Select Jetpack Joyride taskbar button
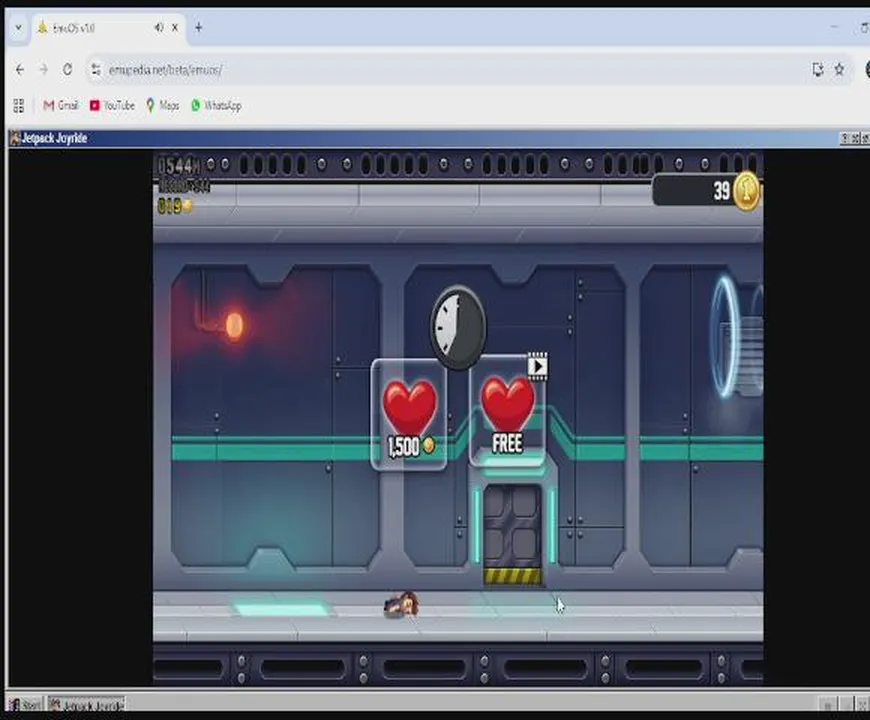The width and height of the screenshot is (870, 720). coord(87,705)
